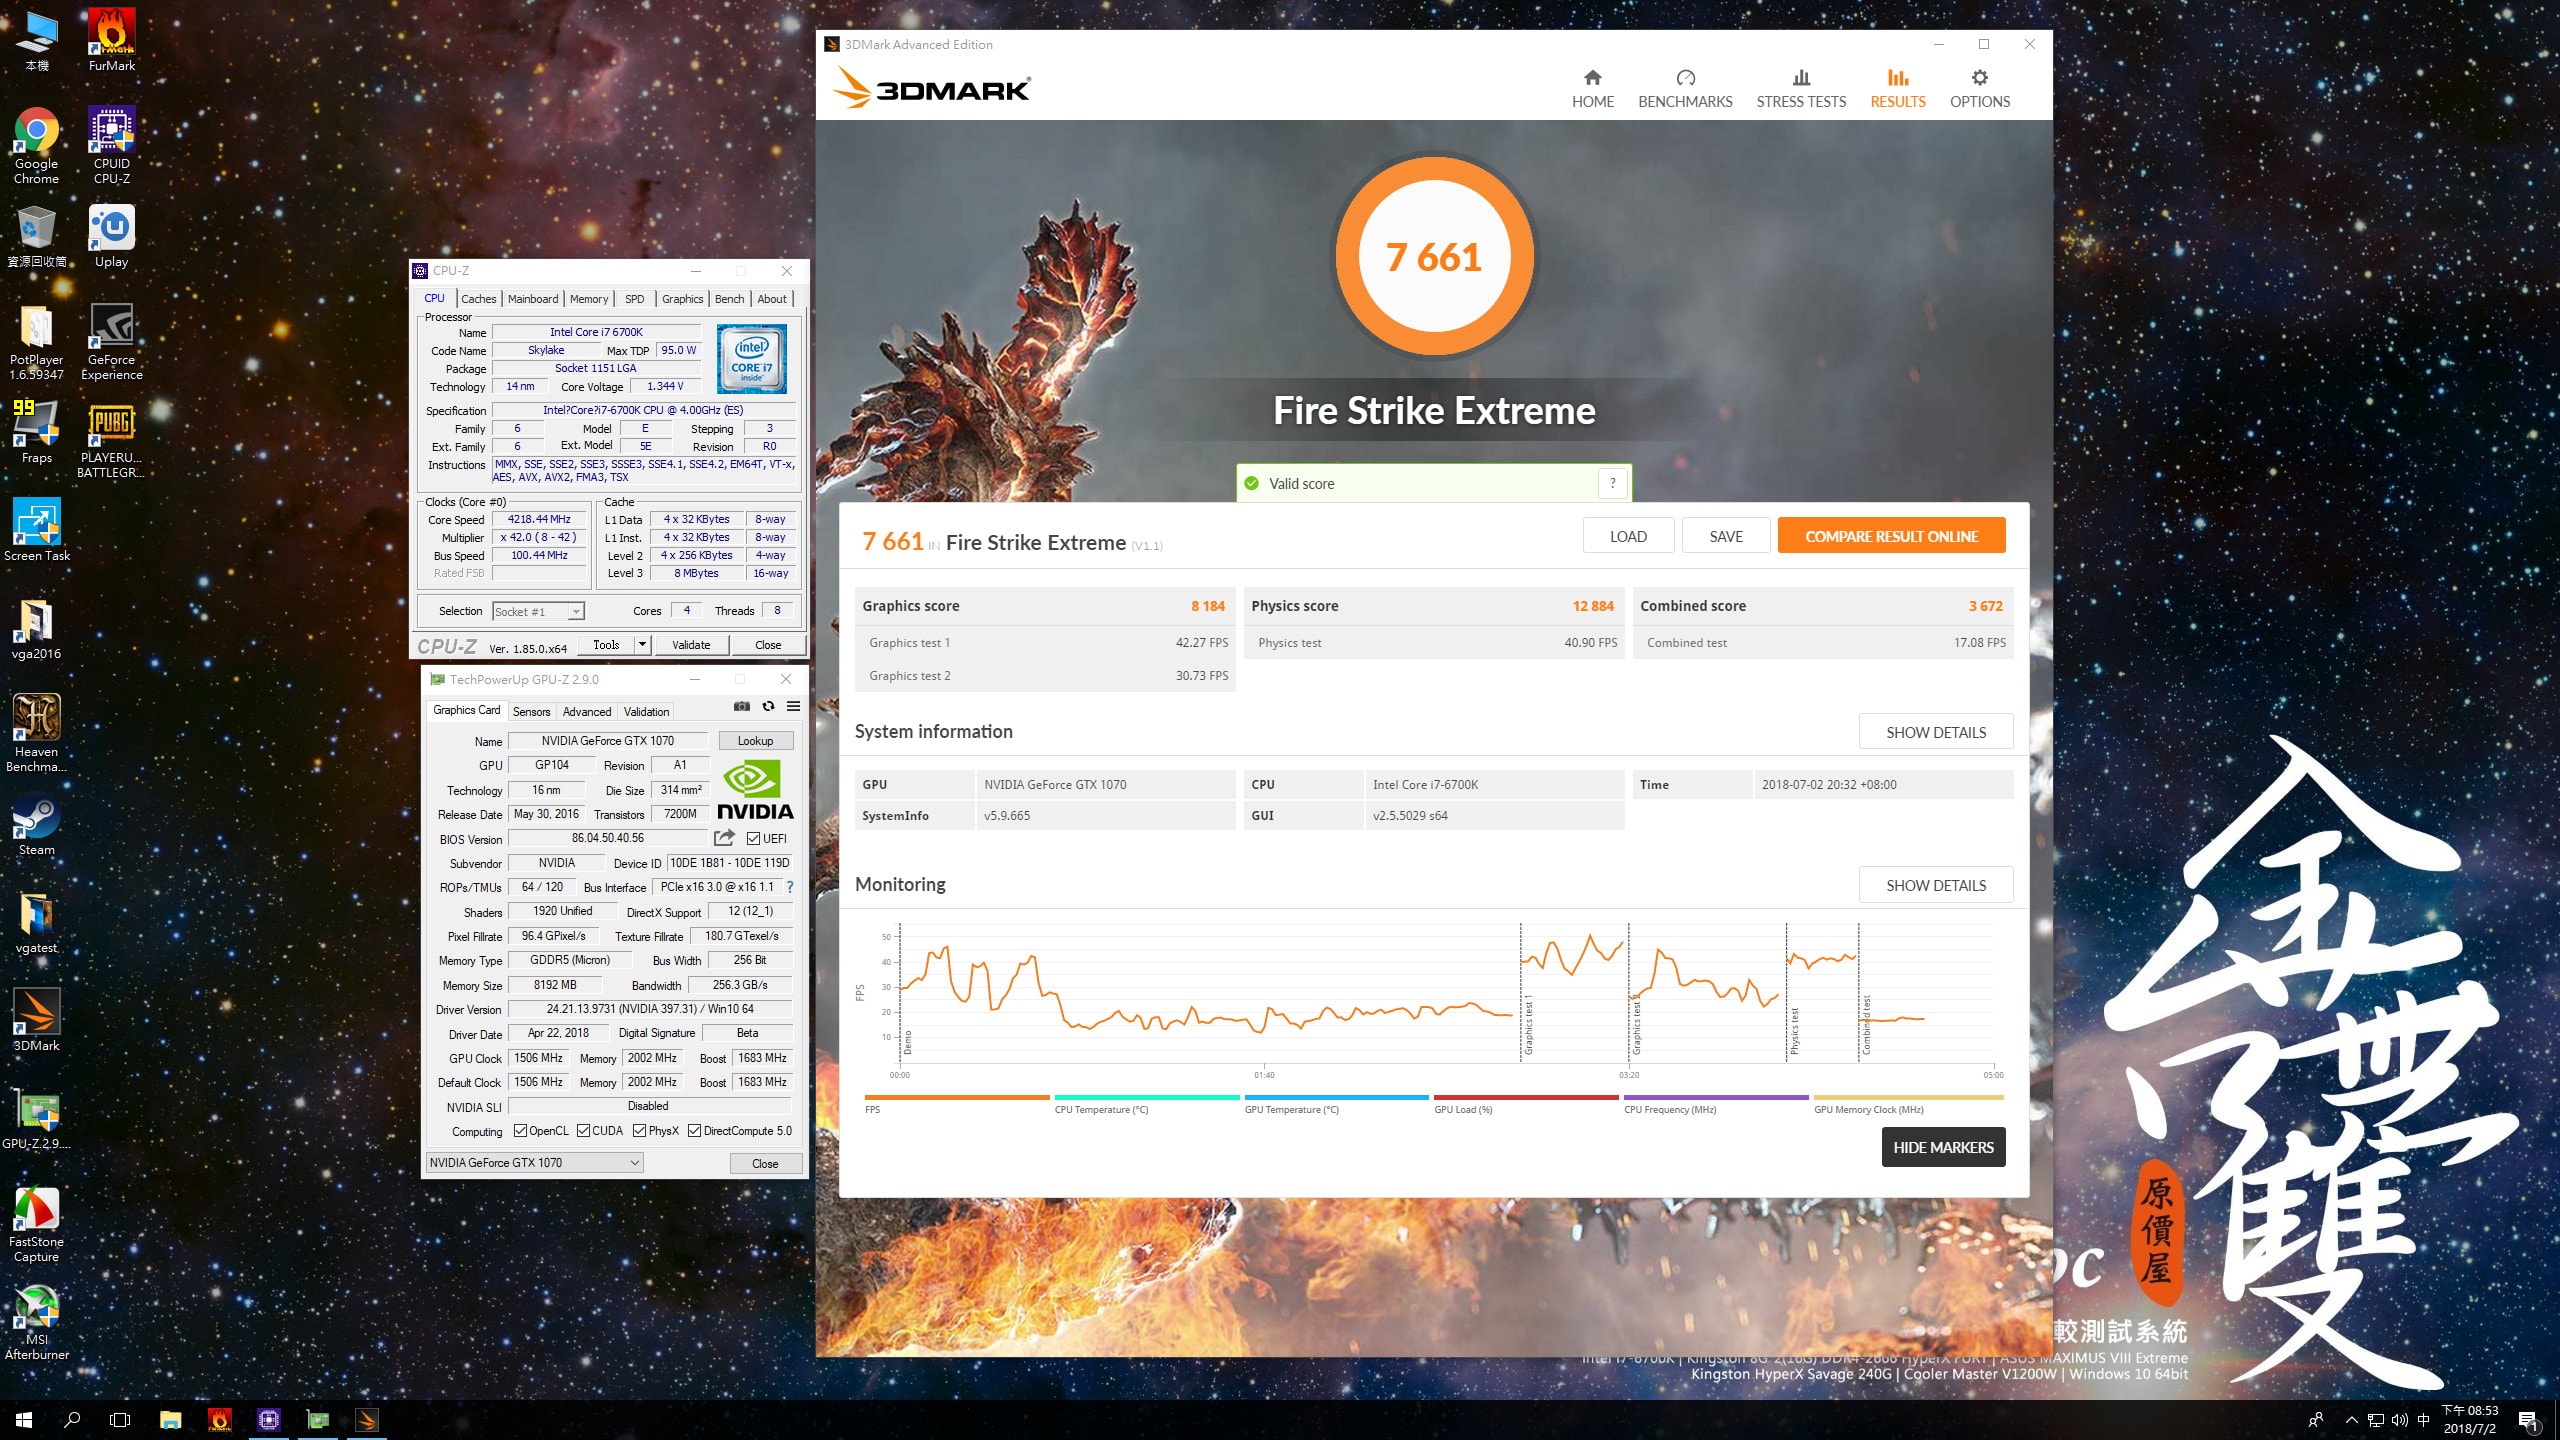Click CPU Temperature legend color bar

[x=1146, y=1097]
